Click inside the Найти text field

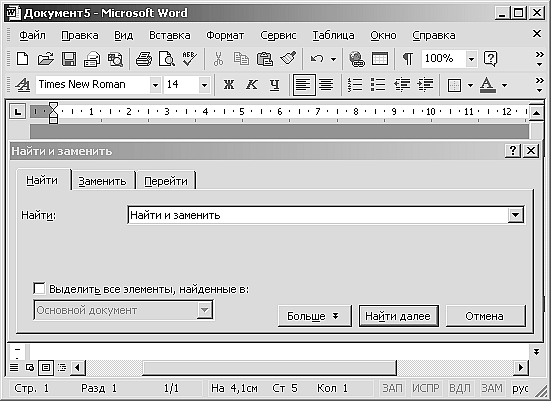318,215
